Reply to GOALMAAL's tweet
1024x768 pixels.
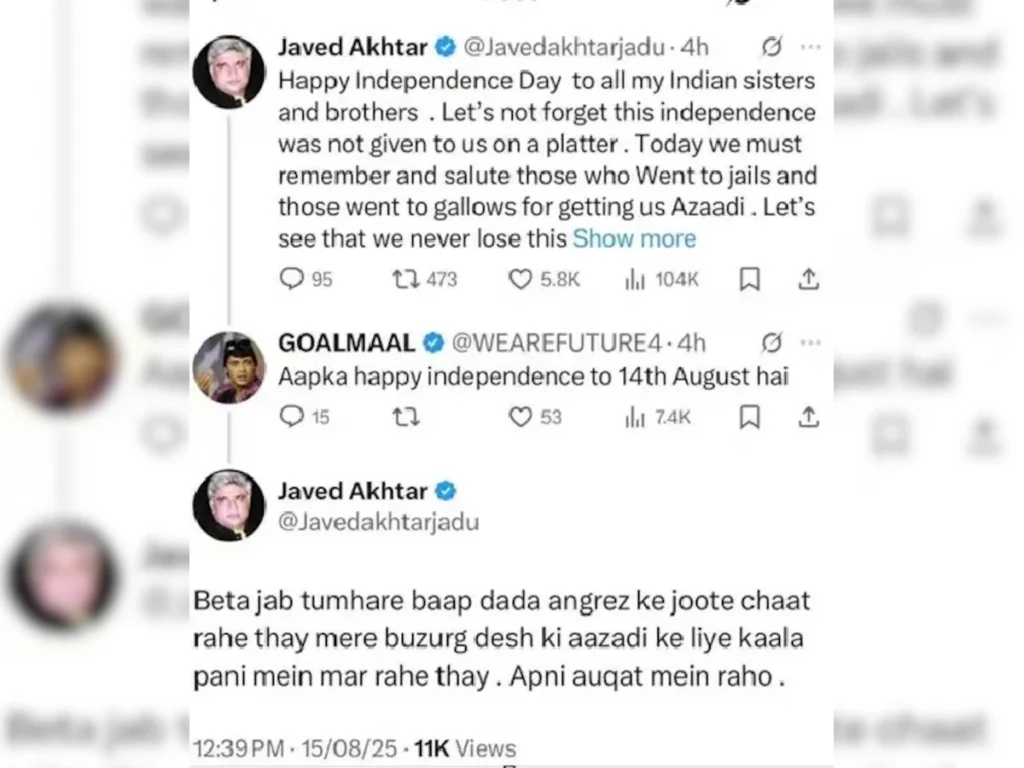tap(292, 416)
